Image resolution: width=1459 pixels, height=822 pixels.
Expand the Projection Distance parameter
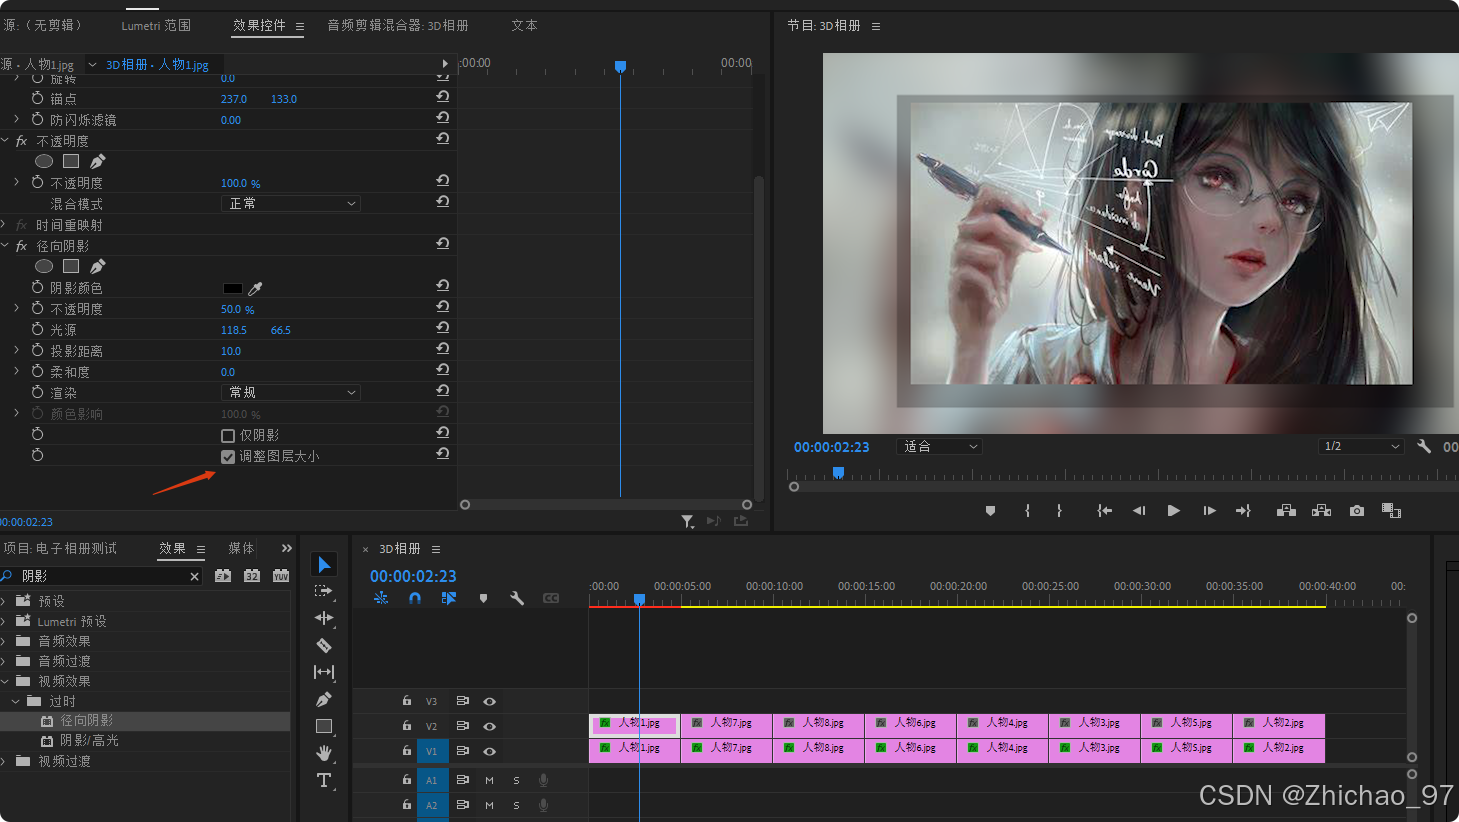[16, 350]
